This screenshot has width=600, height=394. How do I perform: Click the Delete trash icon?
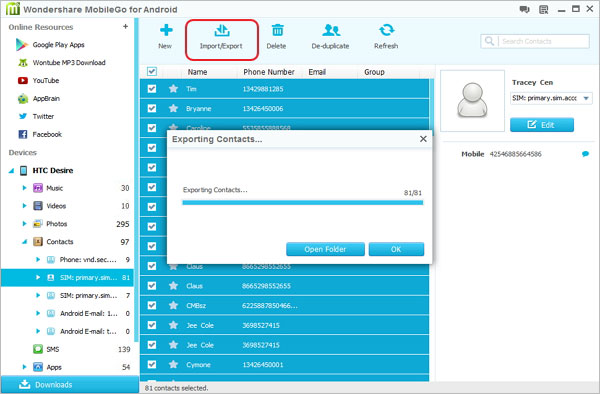point(277,30)
